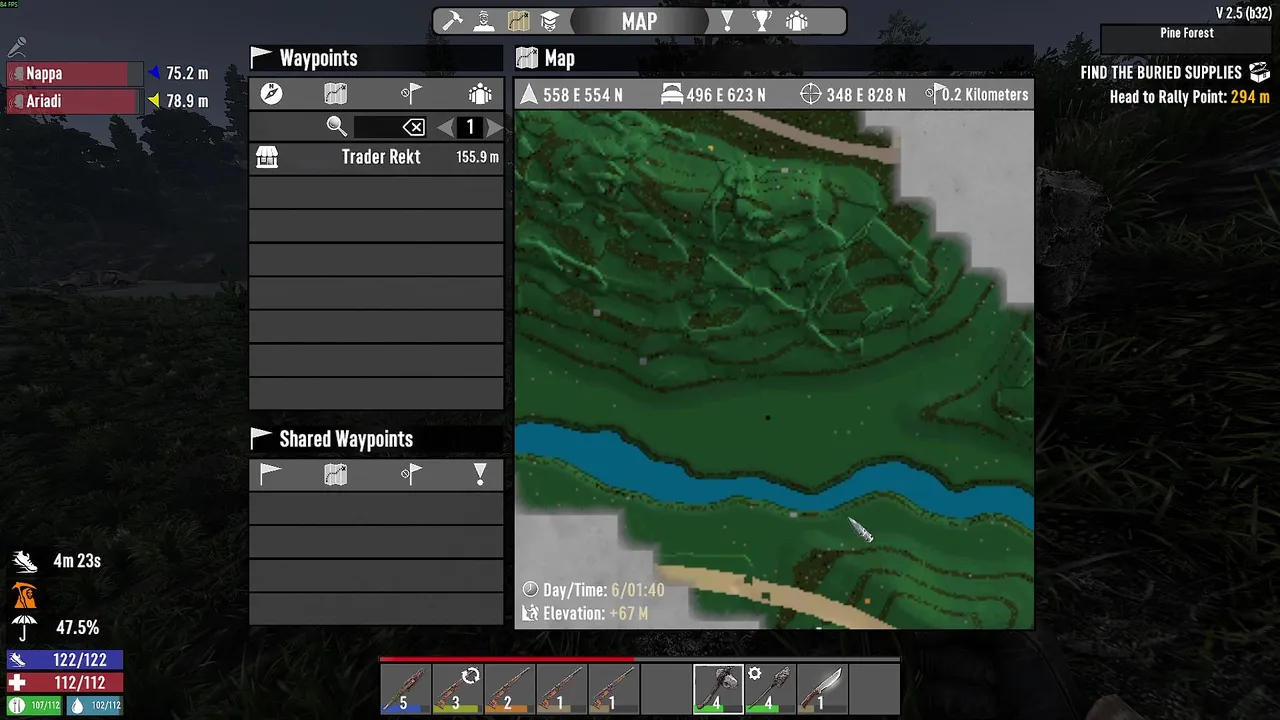Viewport: 1280px width, 720px height.
Task: Click the player position arrow icon
Action: (x=528, y=94)
